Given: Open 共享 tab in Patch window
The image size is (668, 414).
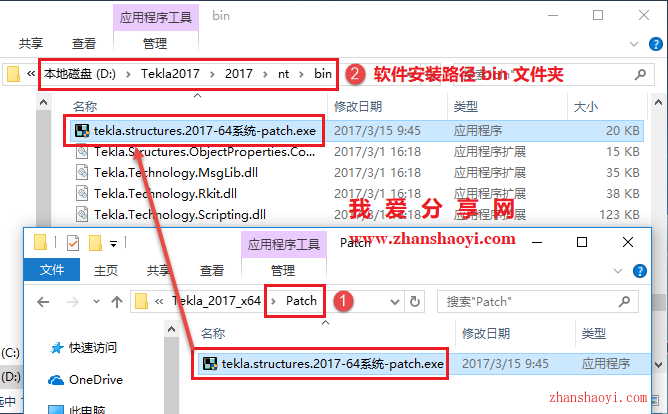Looking at the screenshot, I should pyautogui.click(x=158, y=270).
